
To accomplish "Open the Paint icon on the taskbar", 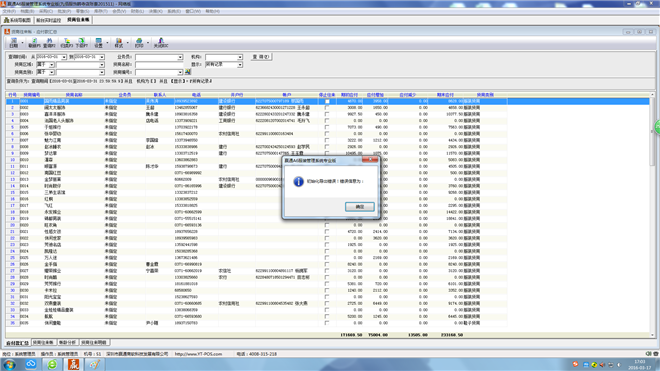I will click(95, 364).
